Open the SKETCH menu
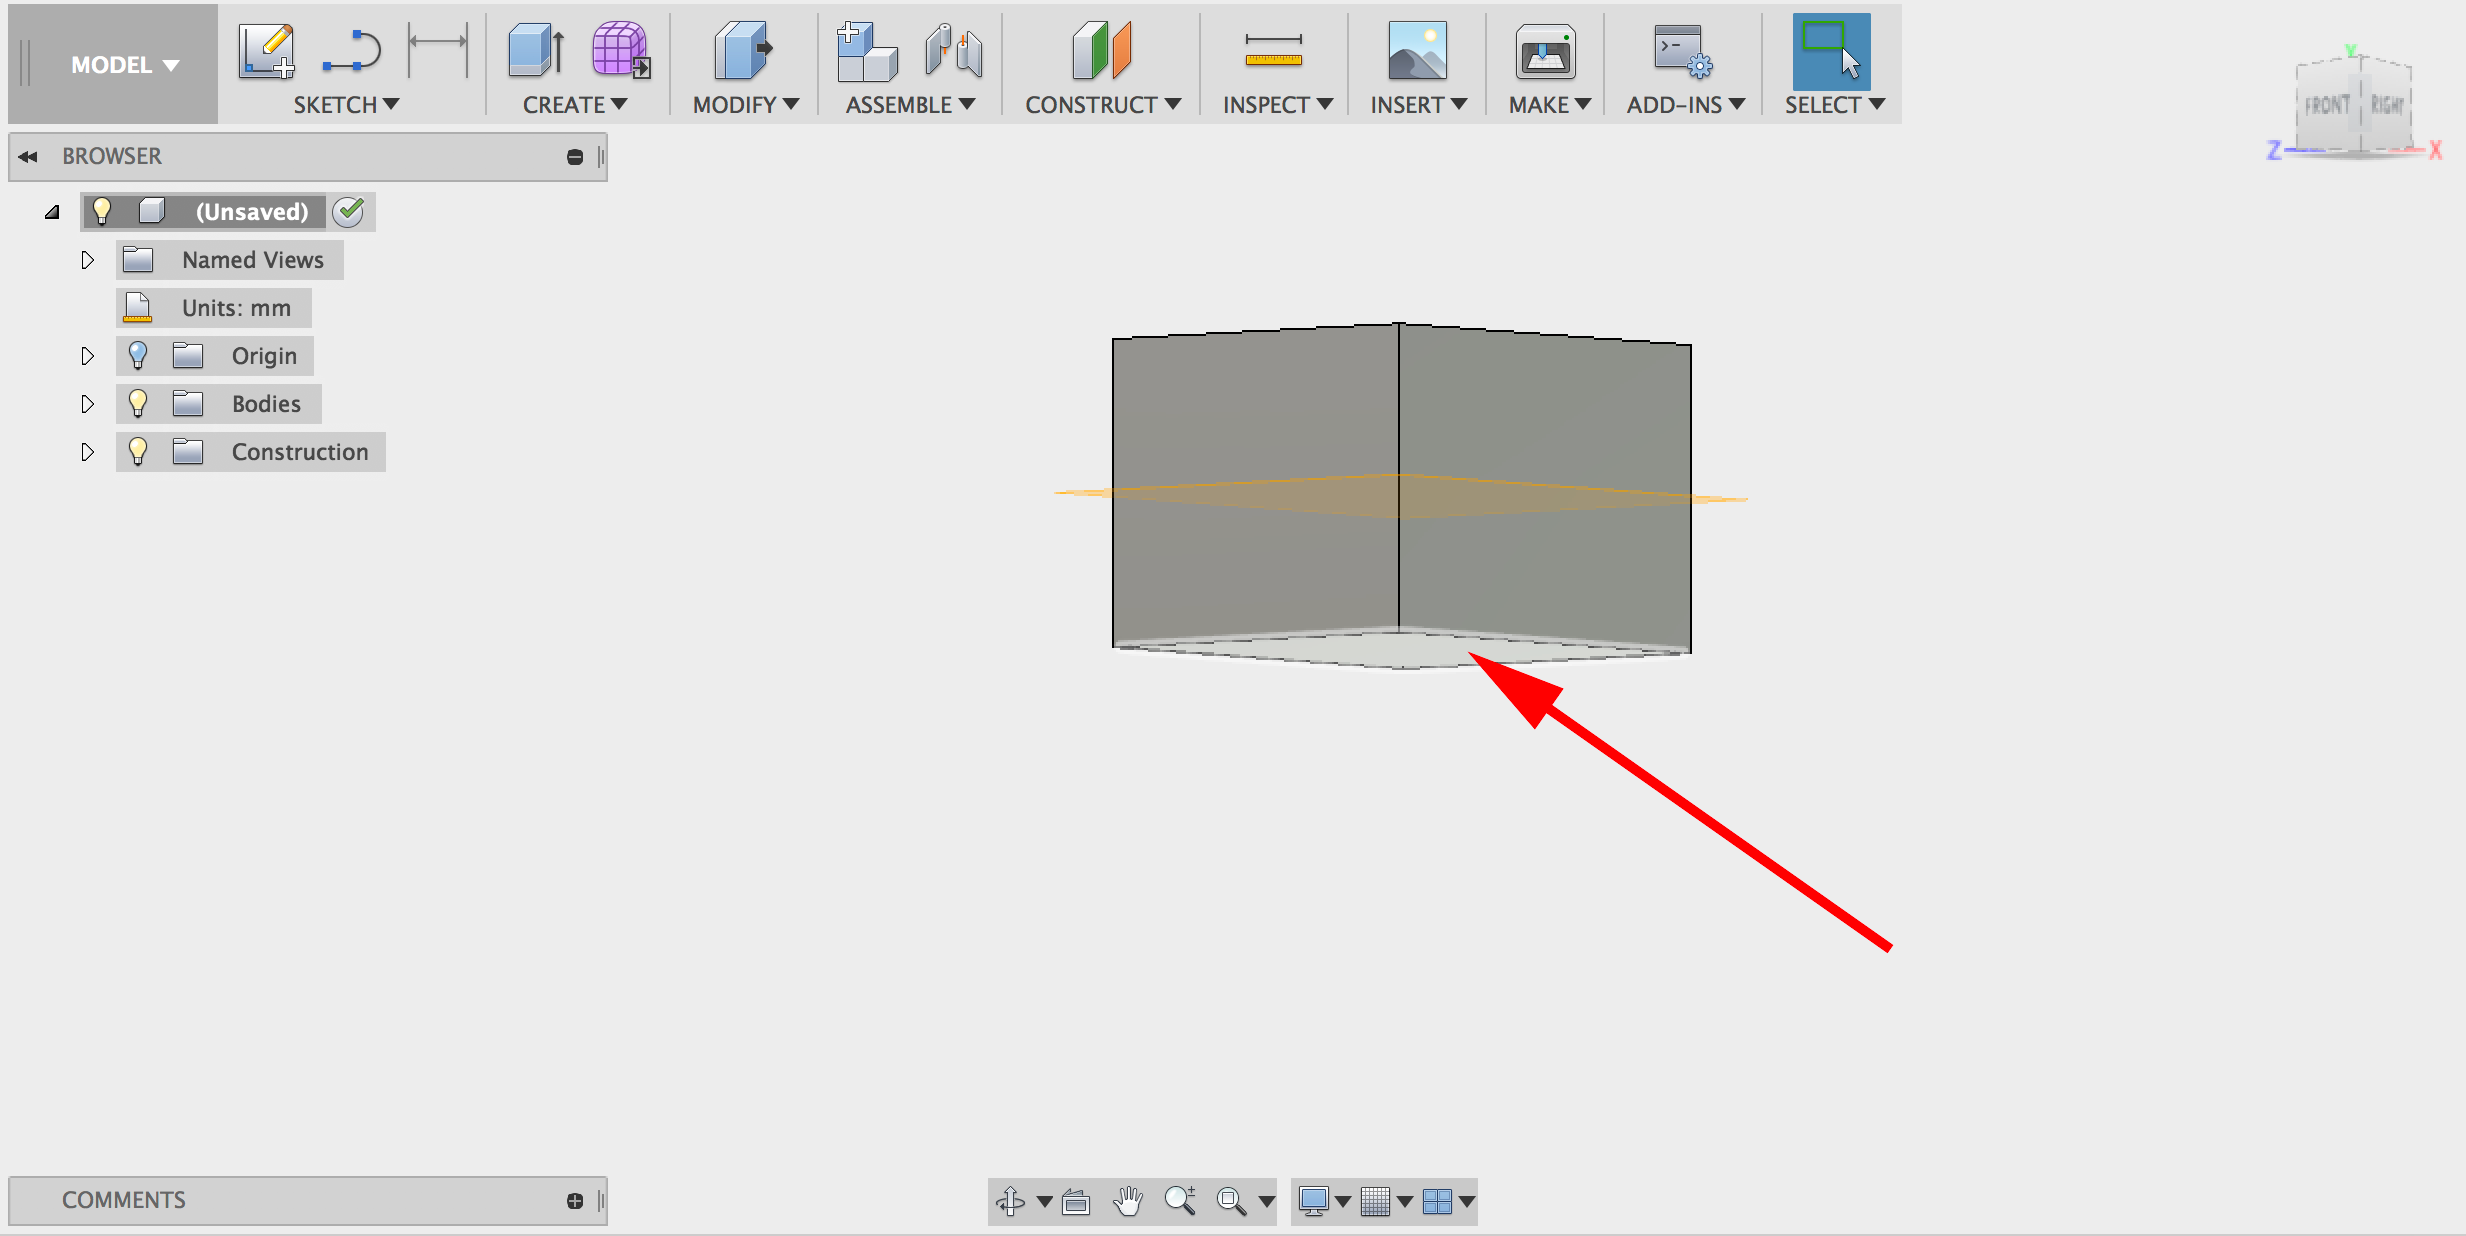The image size is (2466, 1236). tap(346, 105)
